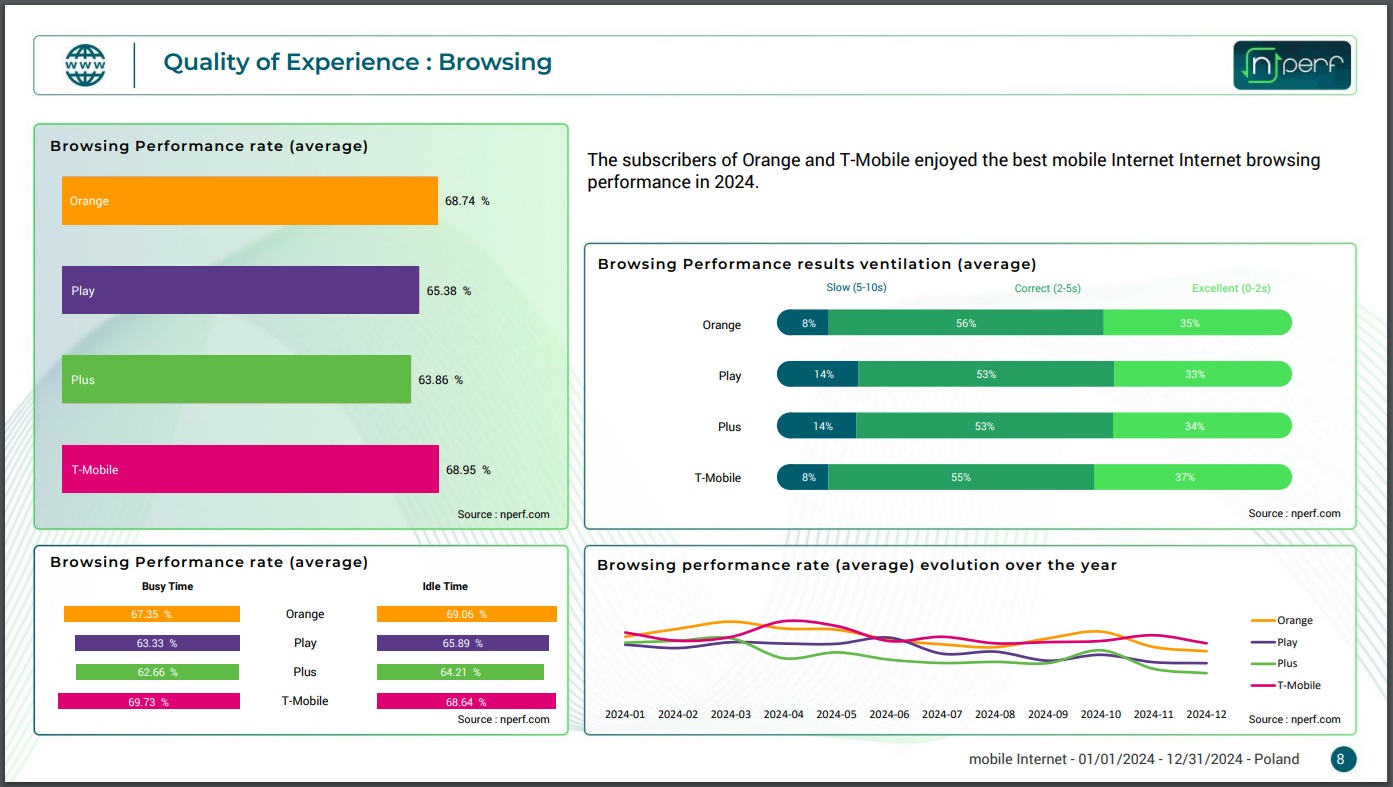Image resolution: width=1393 pixels, height=787 pixels.
Task: Click the 'Correct (2-5s)' legend label
Action: pos(1047,288)
